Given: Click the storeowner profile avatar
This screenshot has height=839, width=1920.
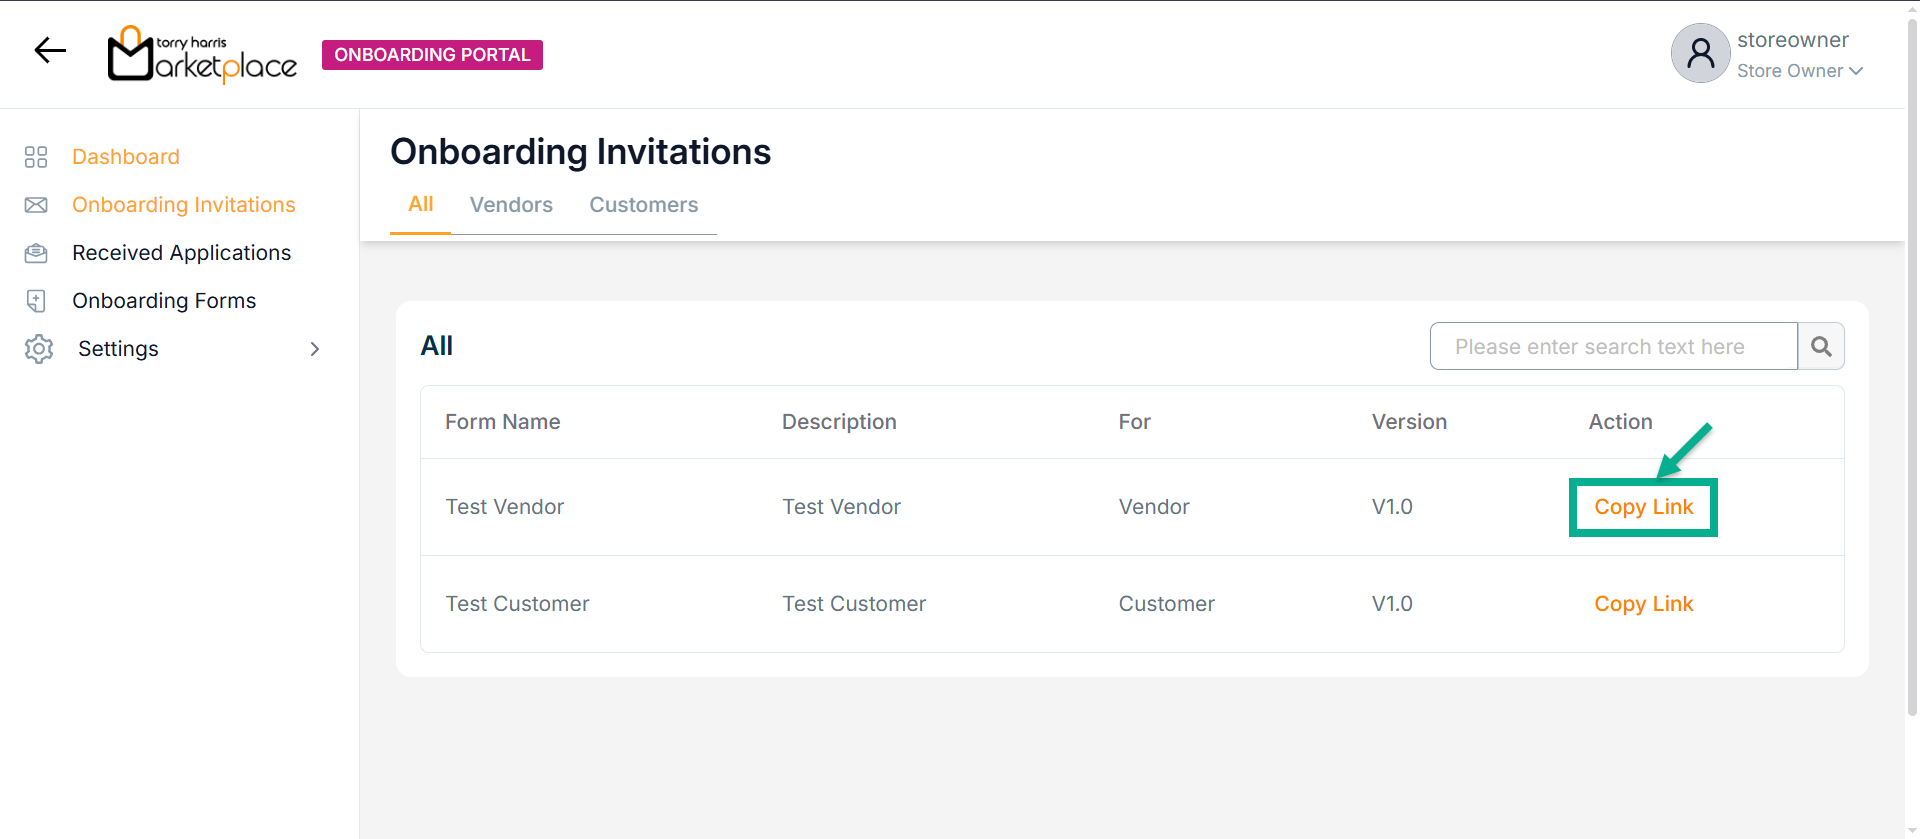Looking at the screenshot, I should (x=1700, y=54).
